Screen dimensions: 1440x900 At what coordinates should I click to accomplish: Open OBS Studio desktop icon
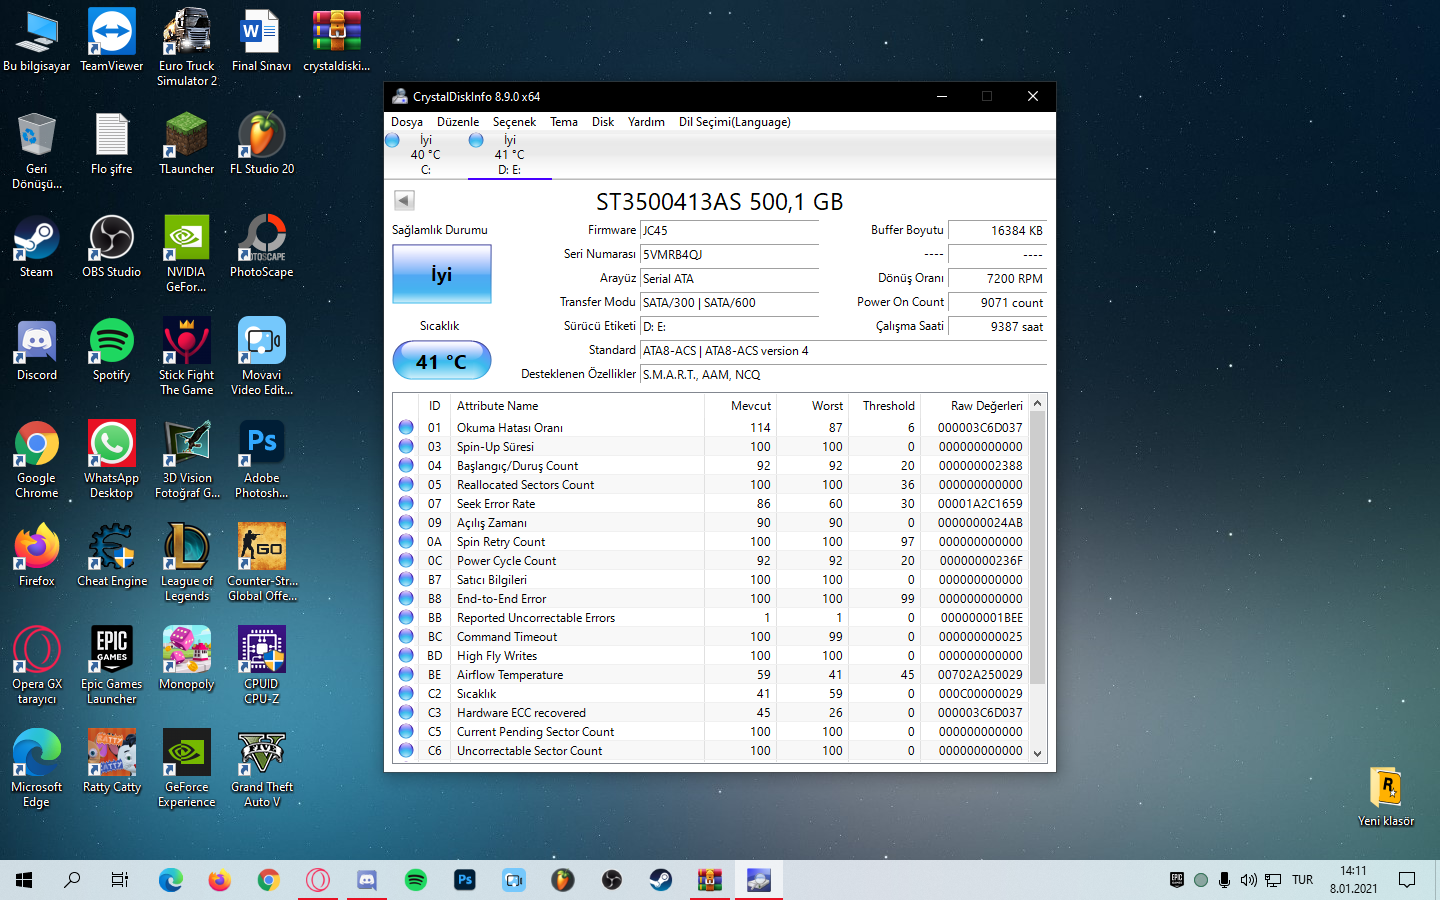(112, 248)
